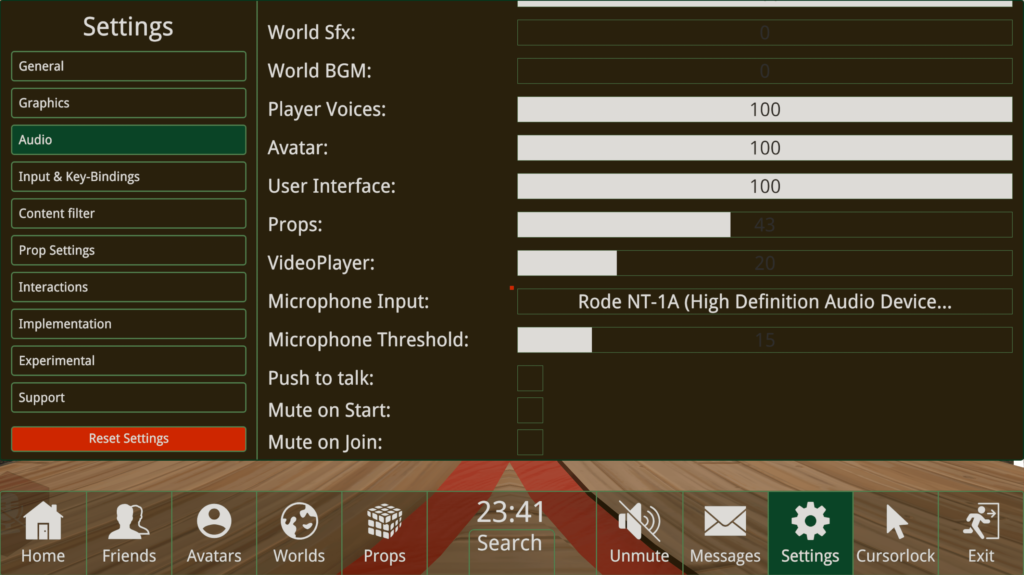Open the Worlds globe icon
Viewport: 1024px width, 575px height.
299,521
